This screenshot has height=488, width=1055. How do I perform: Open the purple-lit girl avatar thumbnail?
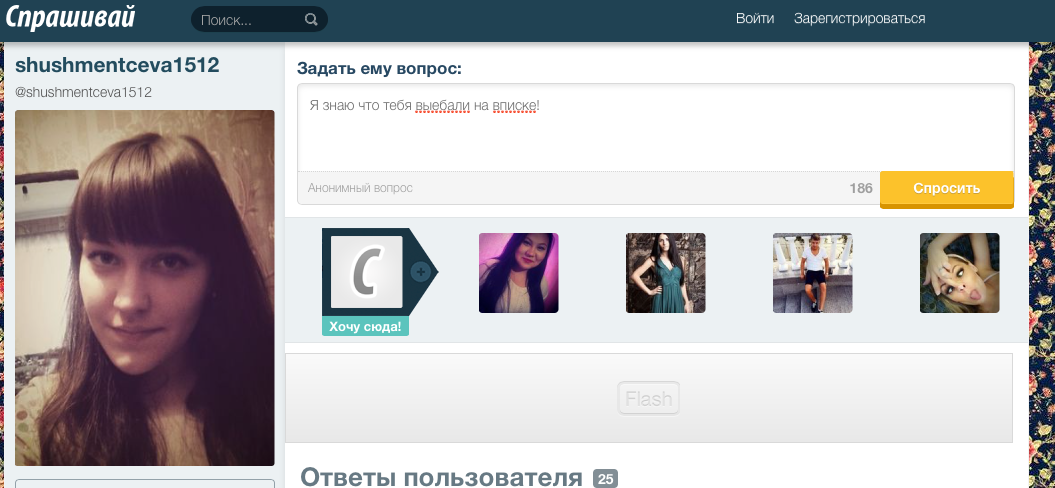[x=518, y=273]
